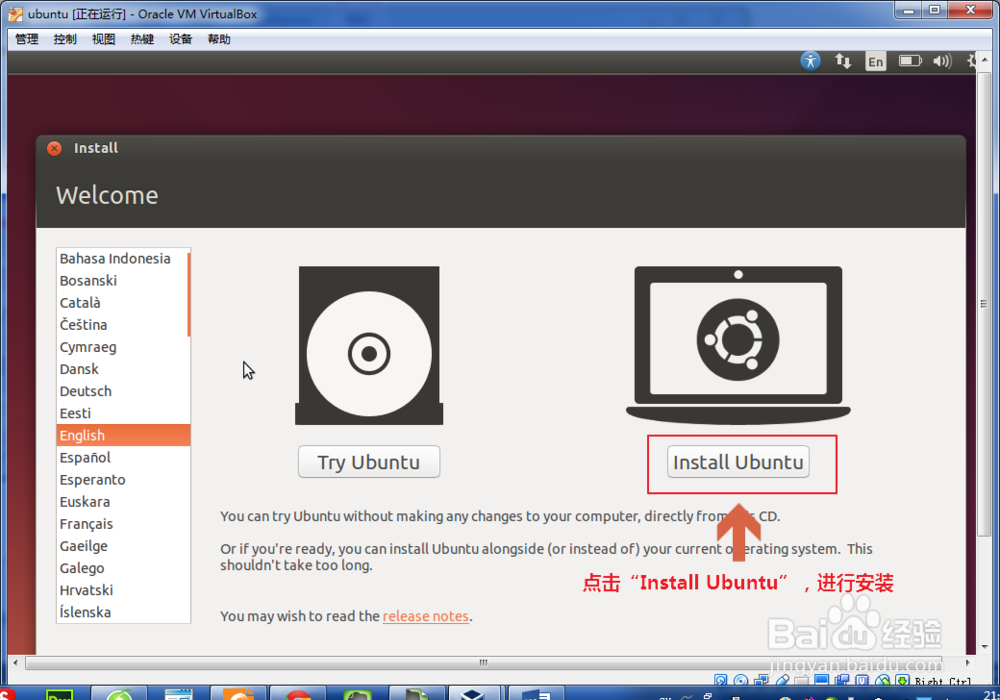Click the Install Ubuntu button
This screenshot has width=1000, height=700.
point(738,462)
